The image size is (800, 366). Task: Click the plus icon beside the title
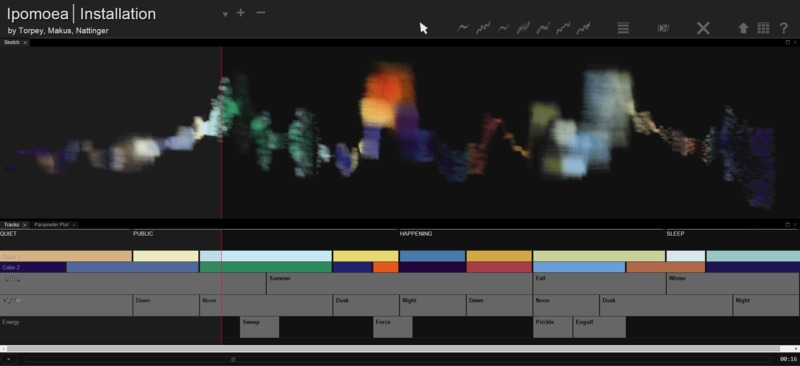point(241,12)
